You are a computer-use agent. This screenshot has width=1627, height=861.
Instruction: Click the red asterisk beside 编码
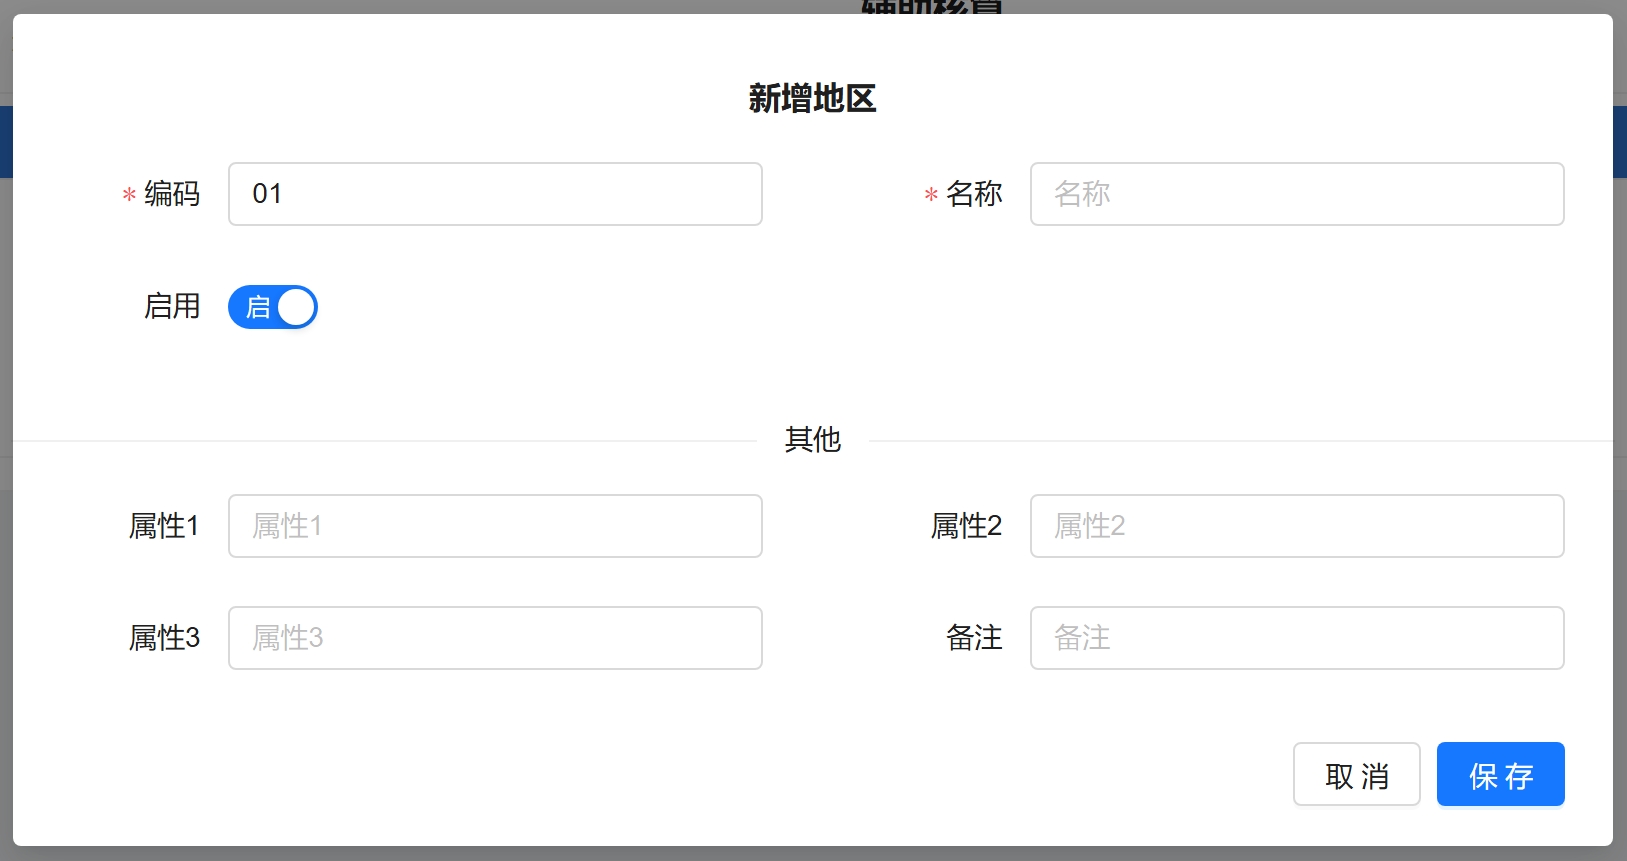click(129, 196)
